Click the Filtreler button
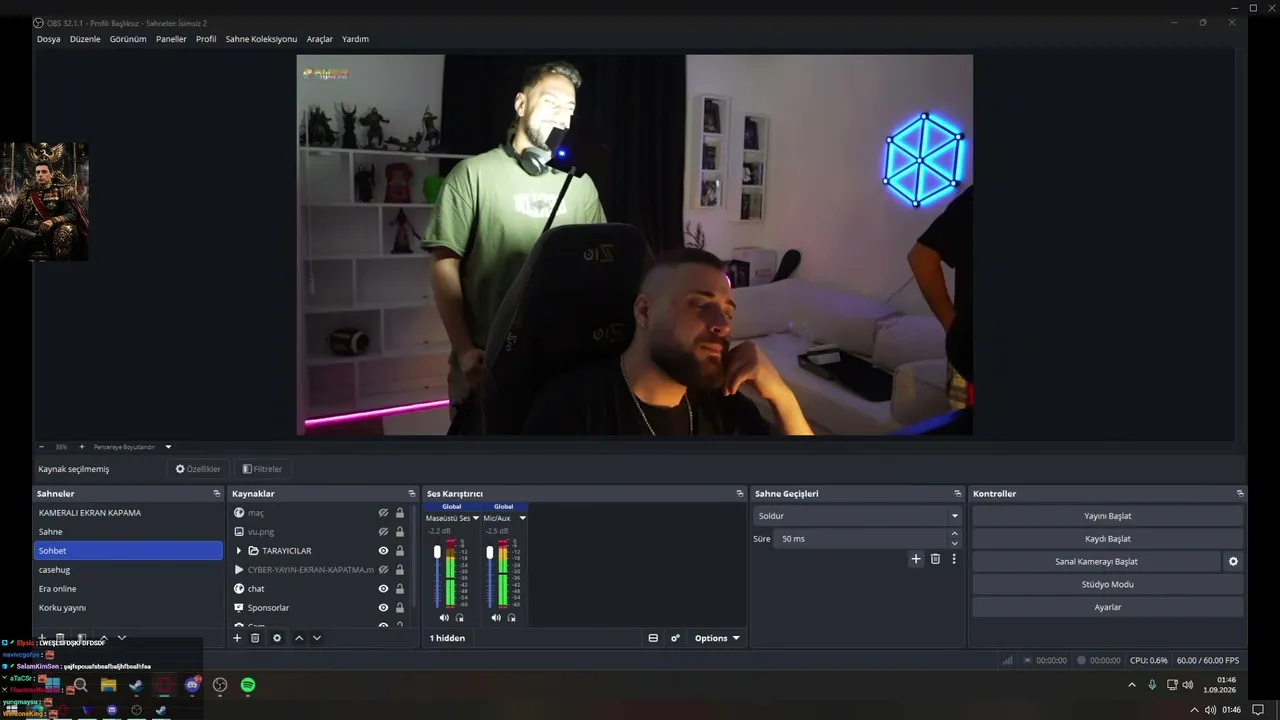This screenshot has height=720, width=1280. click(x=263, y=469)
